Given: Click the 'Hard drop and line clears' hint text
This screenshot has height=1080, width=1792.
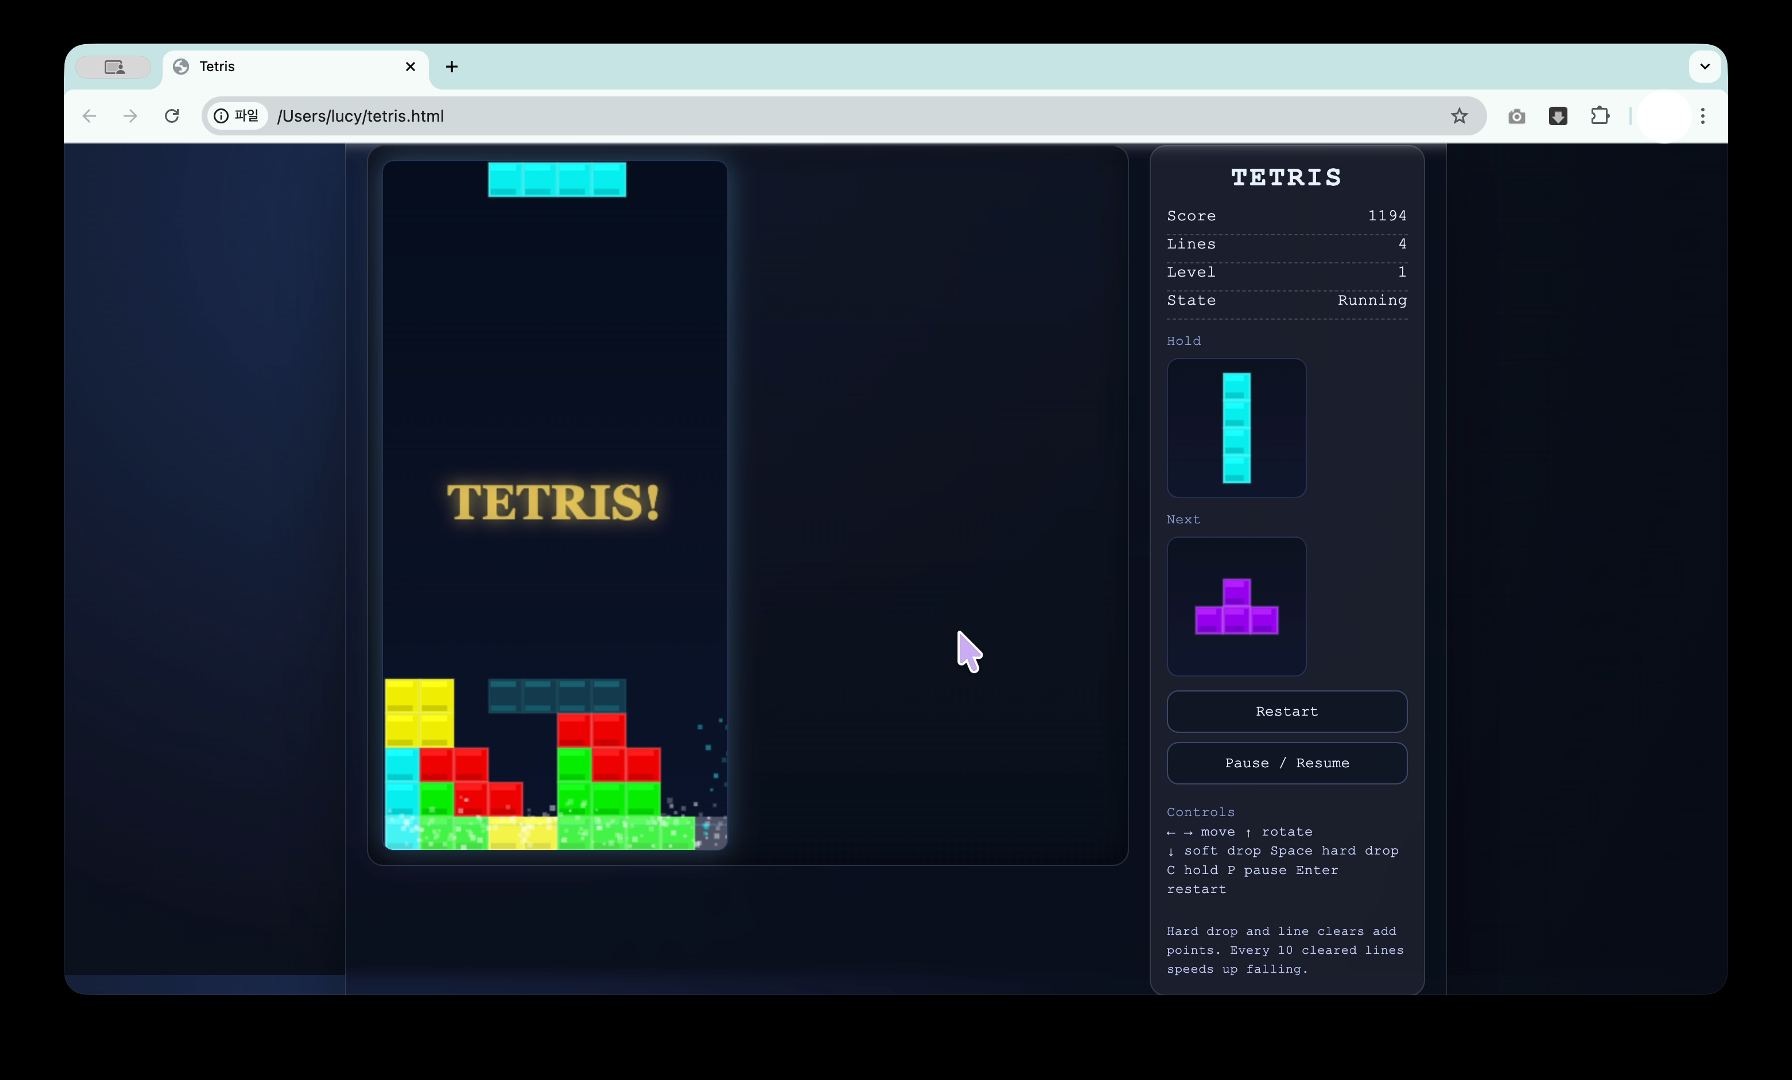Looking at the screenshot, I should [x=1286, y=950].
